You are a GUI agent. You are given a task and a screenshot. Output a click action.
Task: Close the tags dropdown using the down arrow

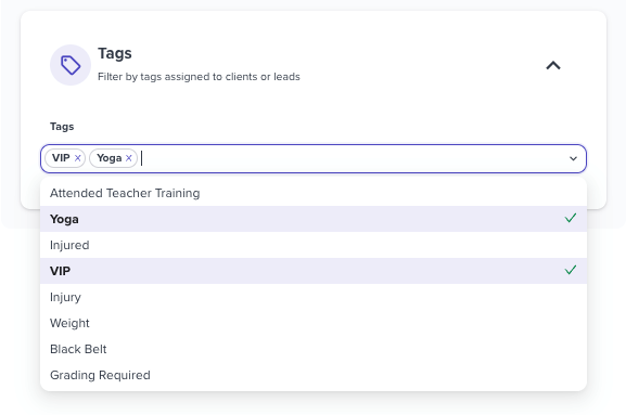click(x=573, y=159)
